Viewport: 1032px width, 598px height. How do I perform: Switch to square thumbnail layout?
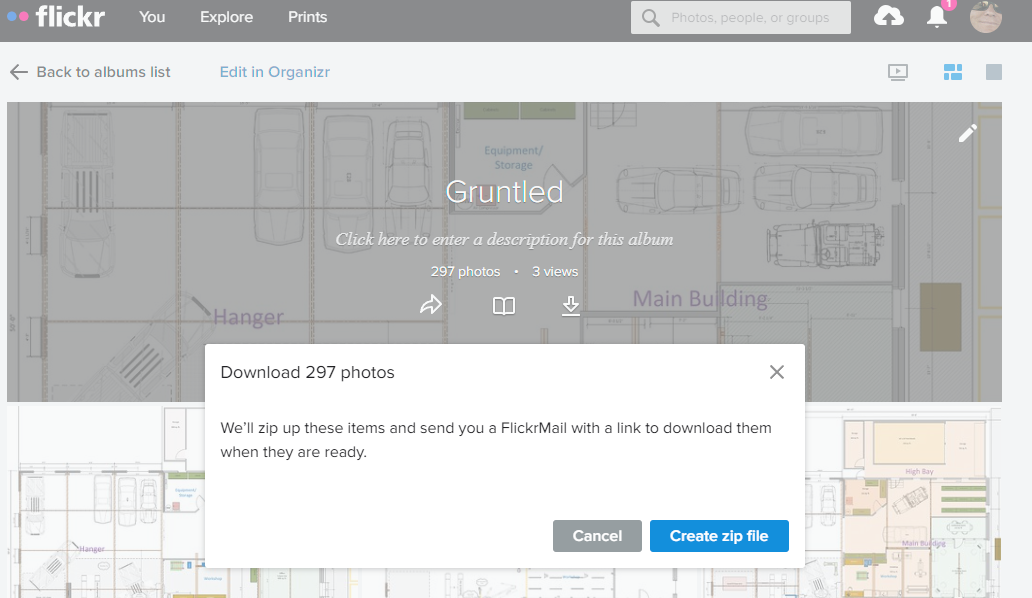click(993, 72)
